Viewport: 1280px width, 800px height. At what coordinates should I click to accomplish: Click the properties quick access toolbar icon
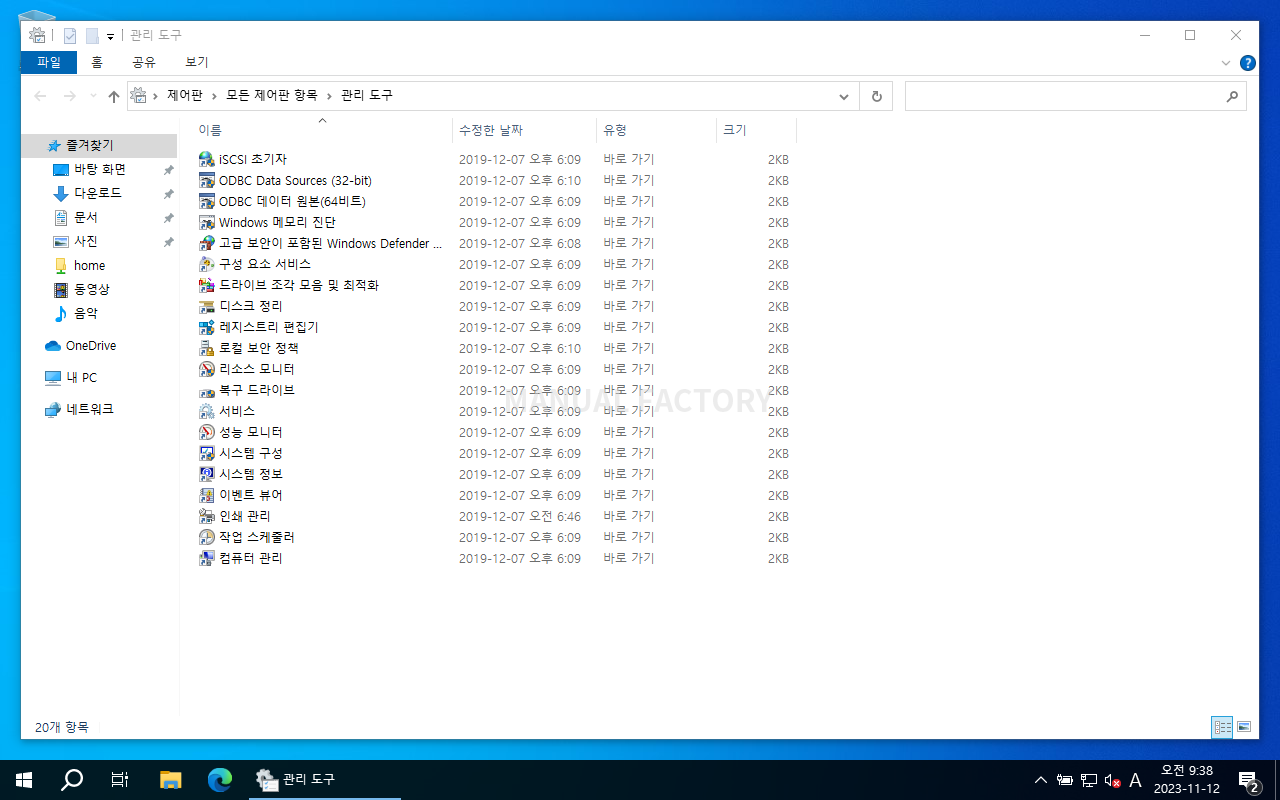(70, 35)
